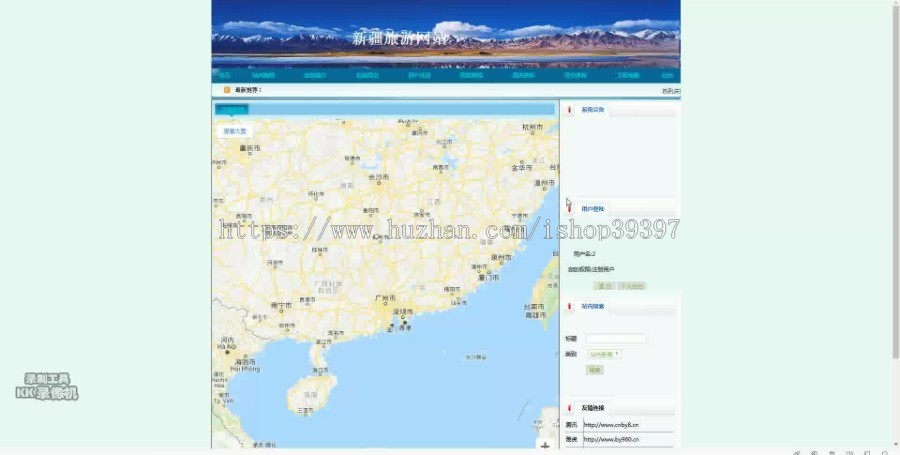The image size is (900, 455).
Task: Click 金华市 label on the map
Action: tap(522, 168)
